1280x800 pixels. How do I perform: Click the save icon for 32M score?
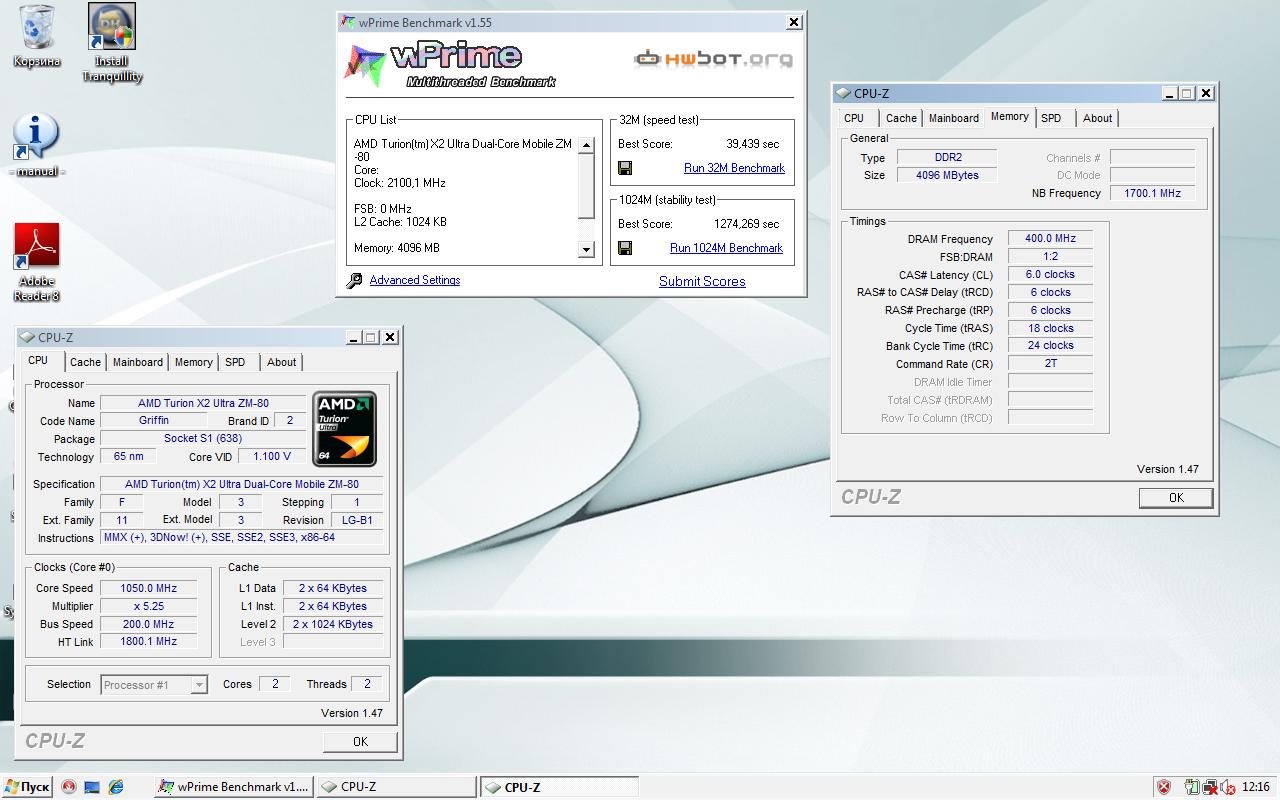tap(625, 168)
